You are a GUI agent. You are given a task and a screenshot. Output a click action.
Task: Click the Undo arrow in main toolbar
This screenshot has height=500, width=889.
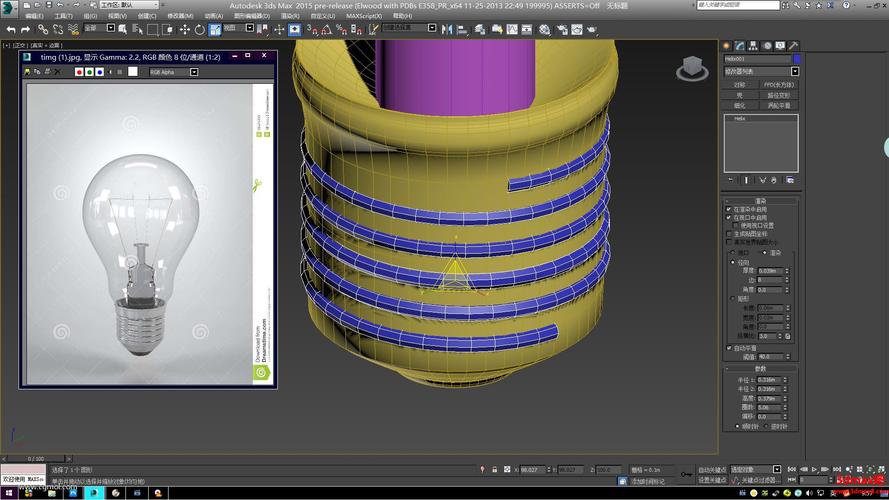[x=10, y=30]
